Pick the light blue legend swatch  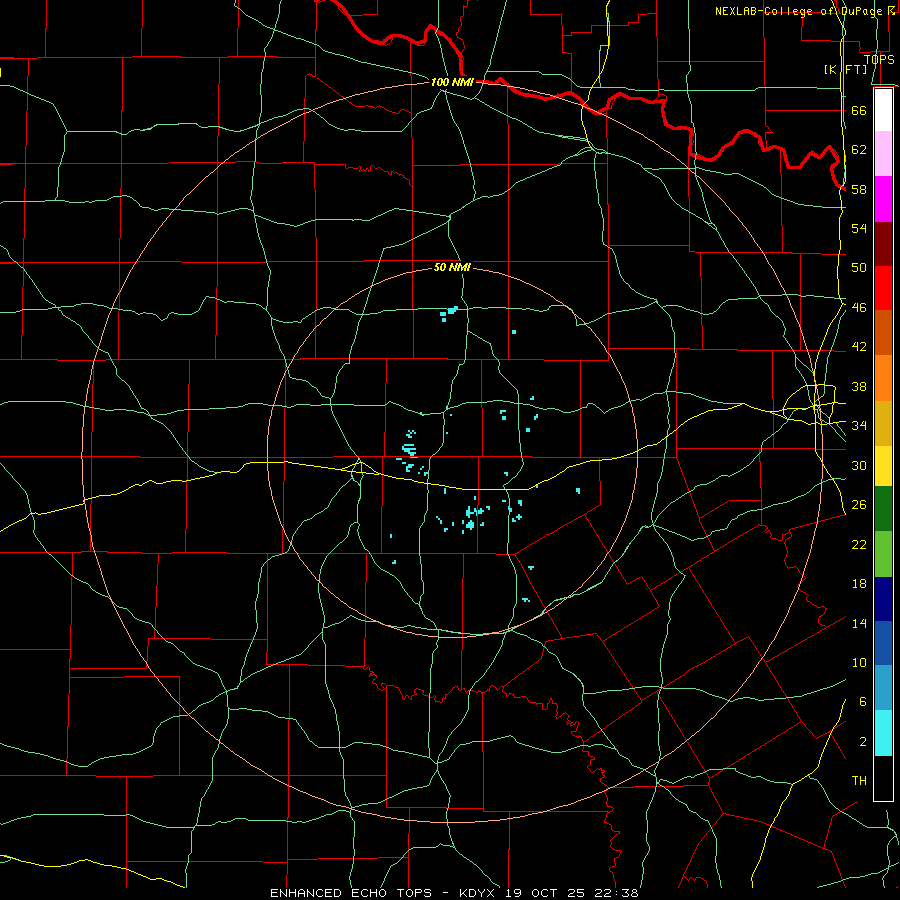(883, 688)
